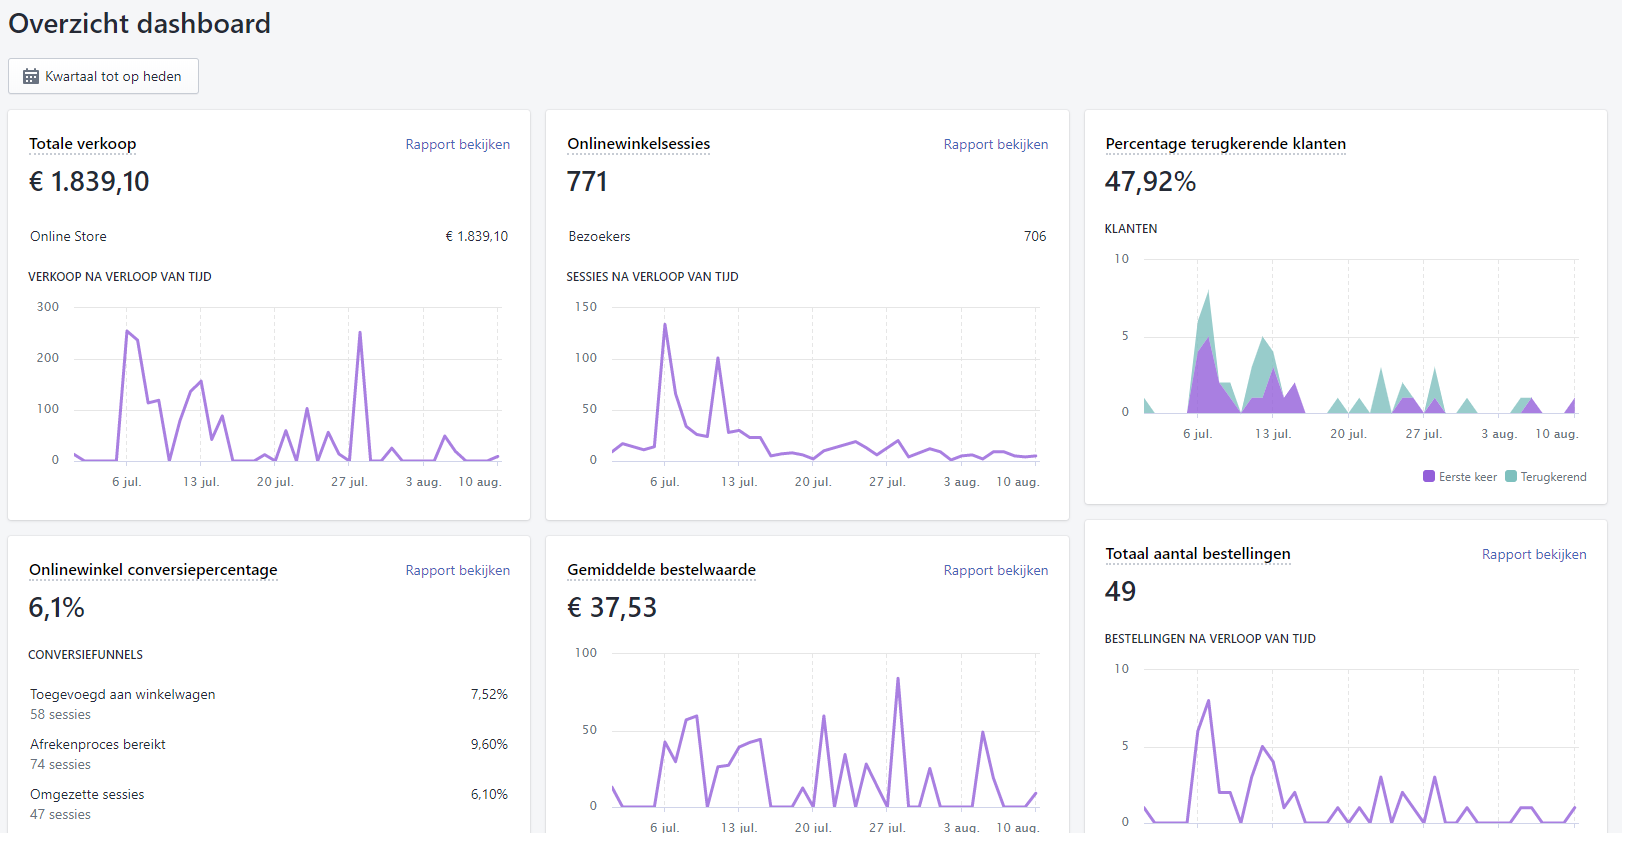This screenshot has width=1628, height=845.
Task: Click the 27 jul. peak in sales chart
Action: click(360, 333)
